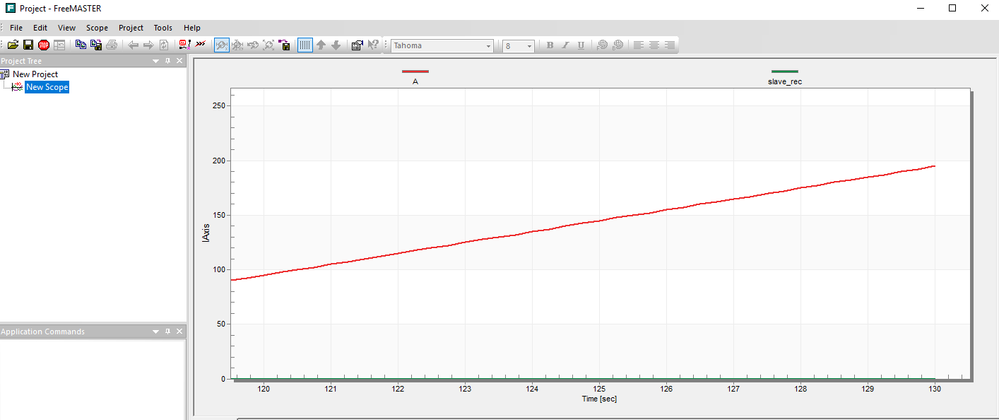
Task: Close the Project Tree panel
Action: [179, 61]
